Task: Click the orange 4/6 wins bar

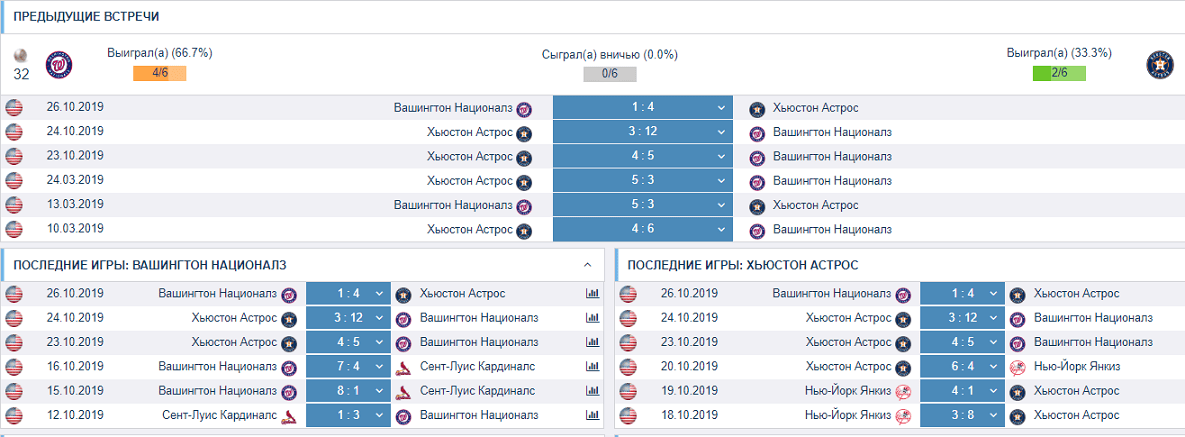Action: coord(159,74)
